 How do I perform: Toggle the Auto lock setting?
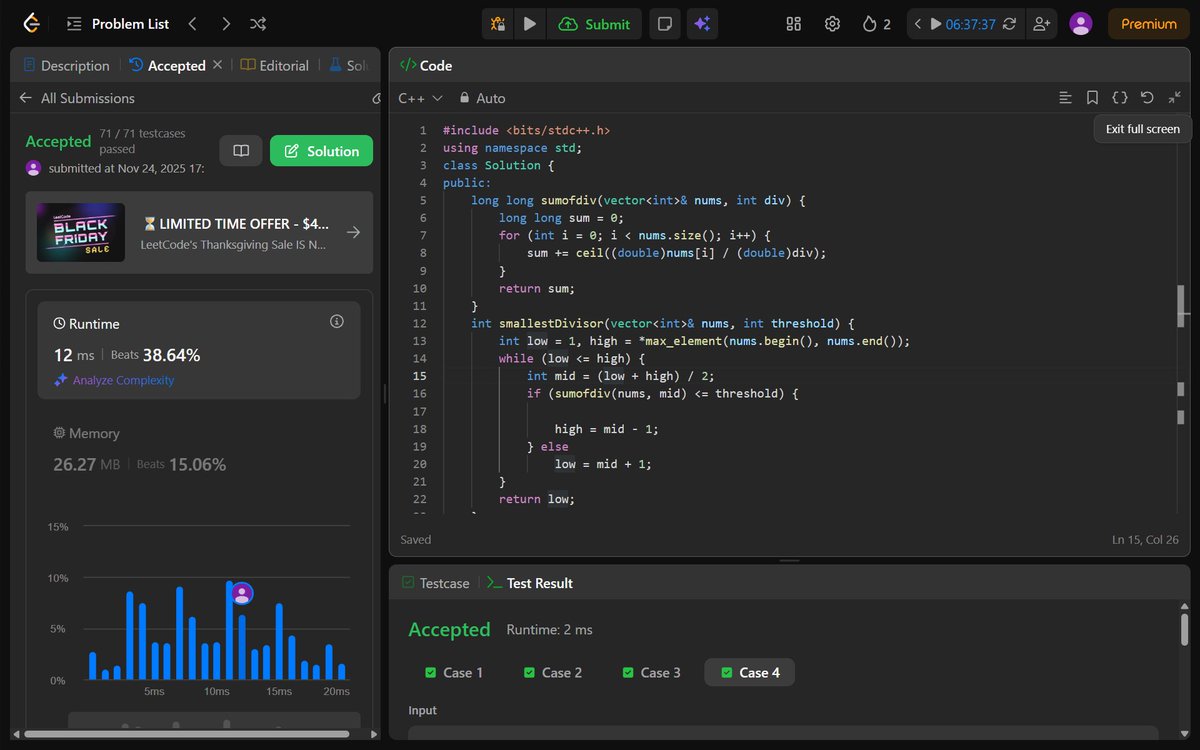[483, 98]
